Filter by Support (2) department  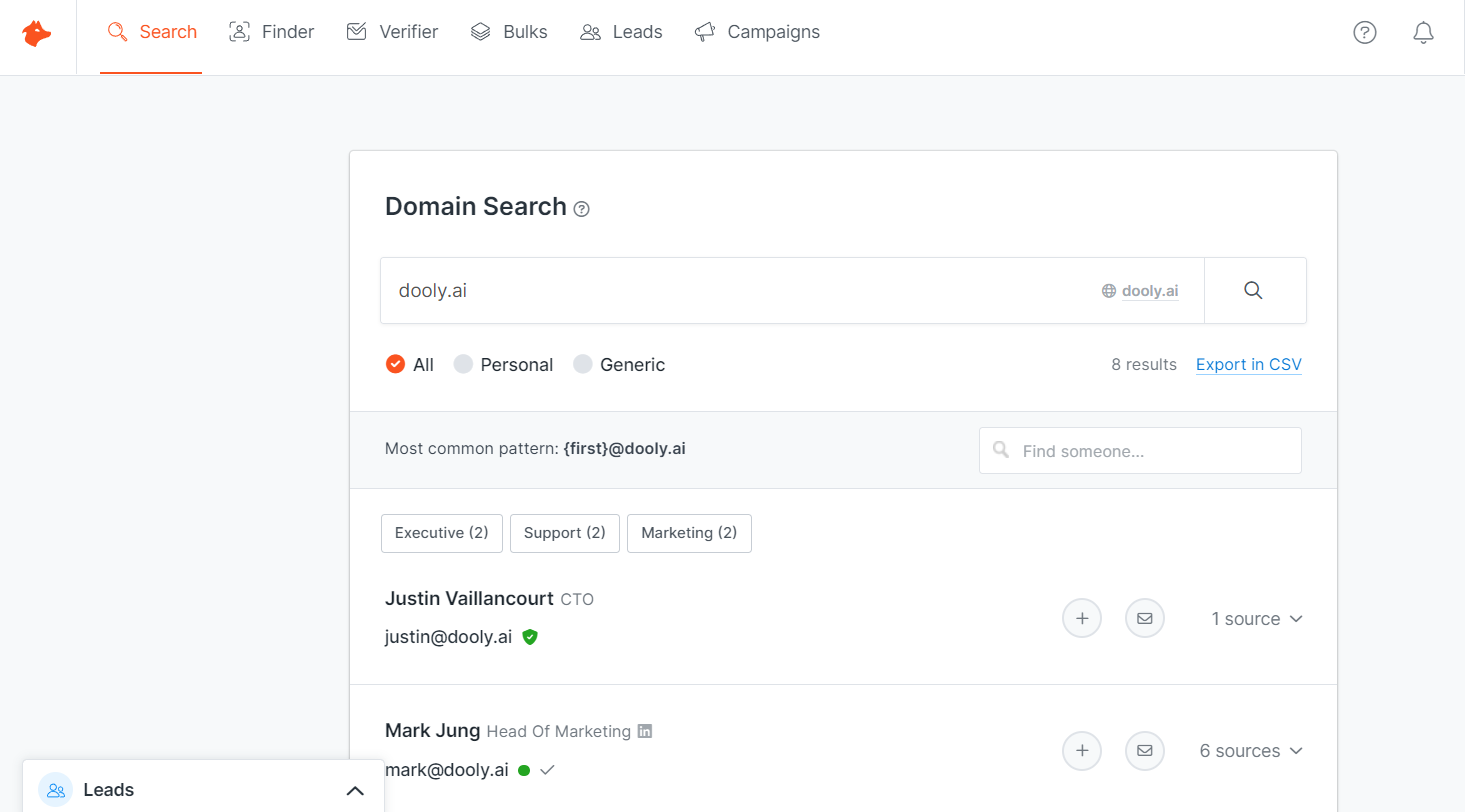(565, 533)
